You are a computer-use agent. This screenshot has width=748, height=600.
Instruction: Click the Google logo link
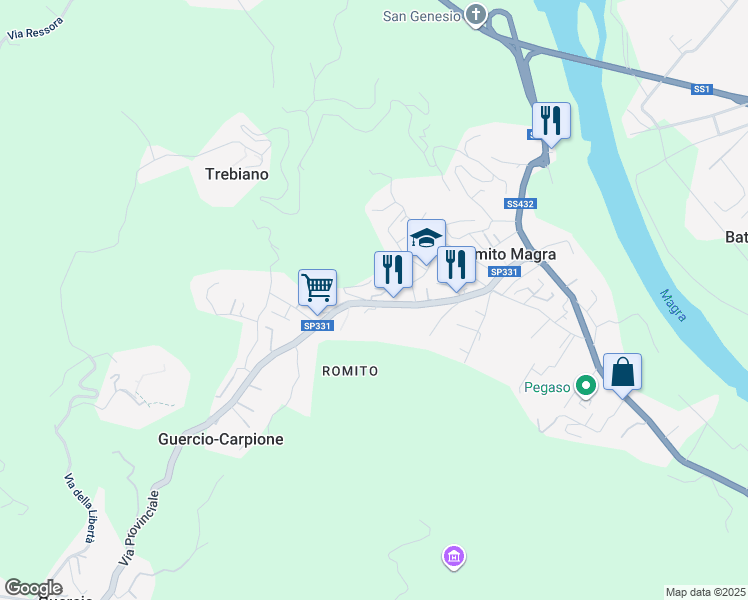(33, 588)
